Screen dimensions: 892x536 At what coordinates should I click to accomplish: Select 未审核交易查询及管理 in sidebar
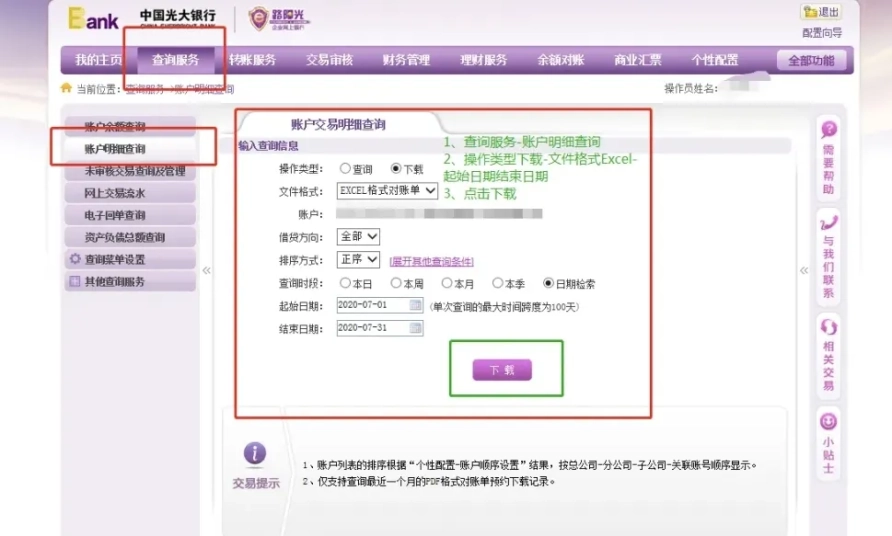[131, 171]
